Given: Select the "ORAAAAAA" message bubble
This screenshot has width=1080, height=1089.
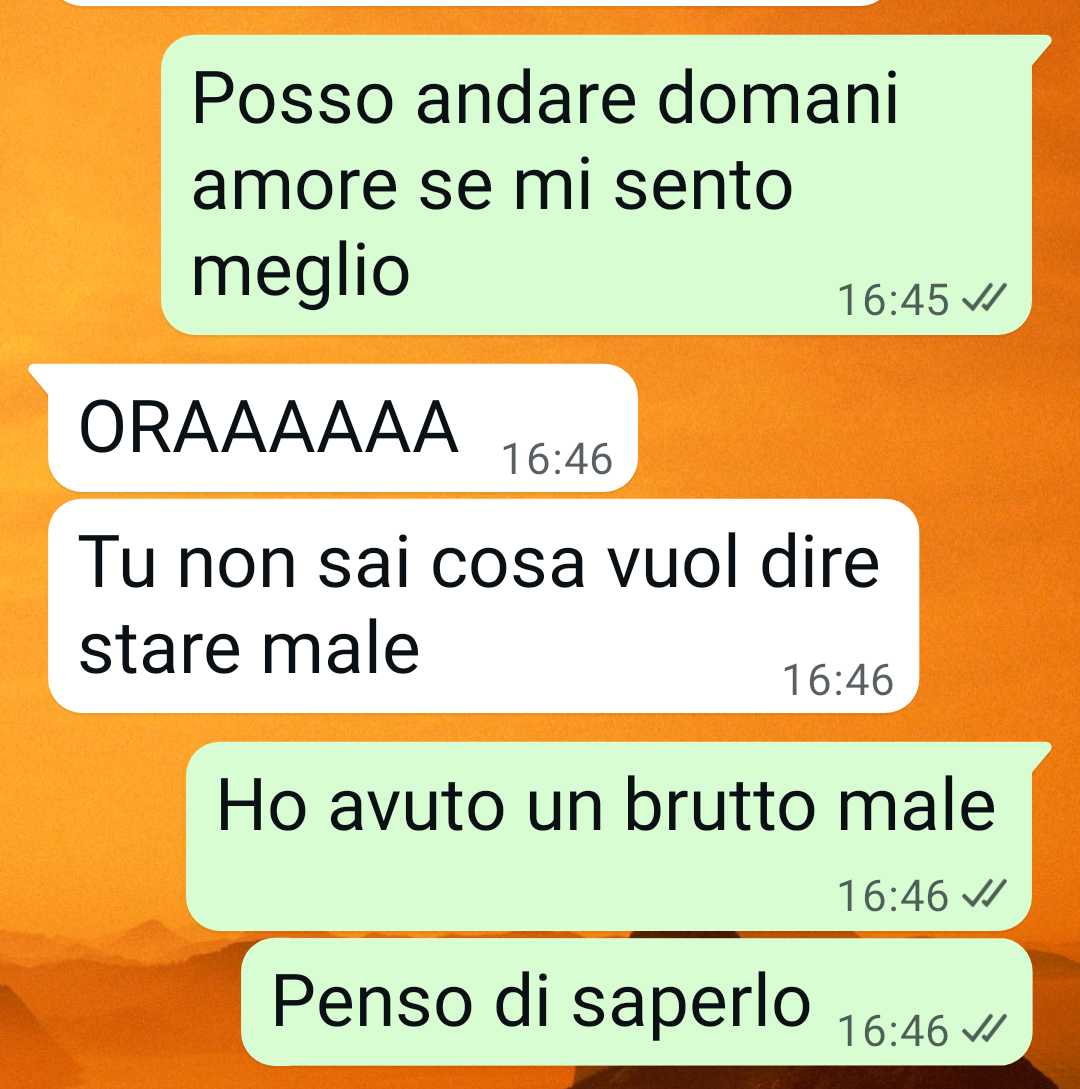Looking at the screenshot, I should (x=342, y=428).
